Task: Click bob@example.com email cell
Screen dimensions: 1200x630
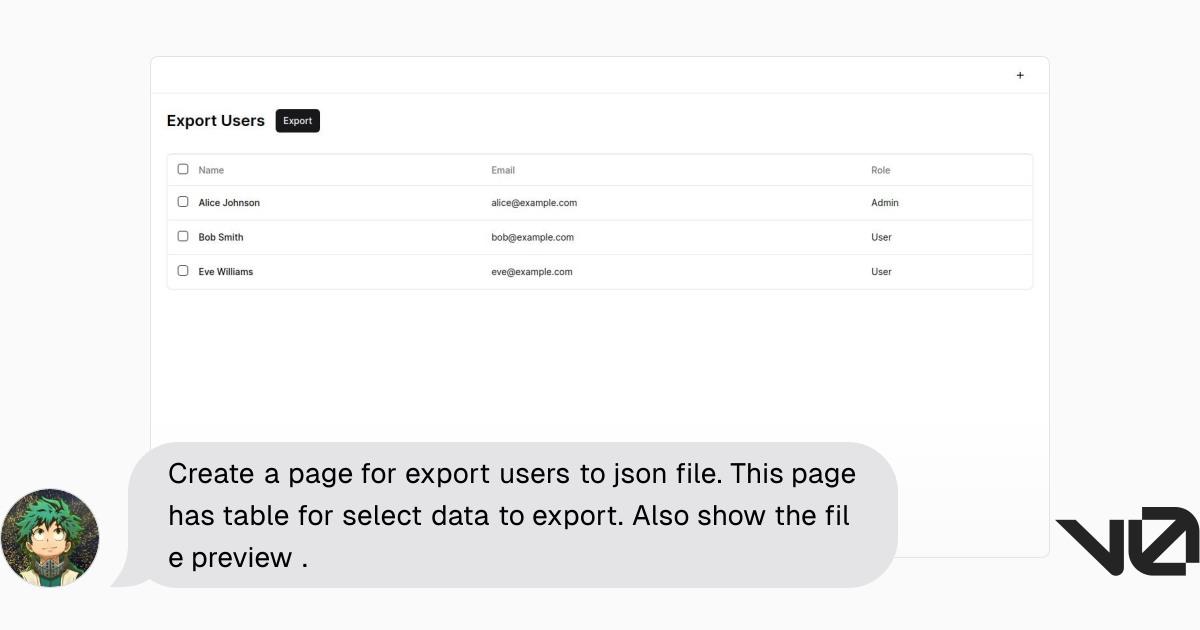Action: (x=532, y=237)
